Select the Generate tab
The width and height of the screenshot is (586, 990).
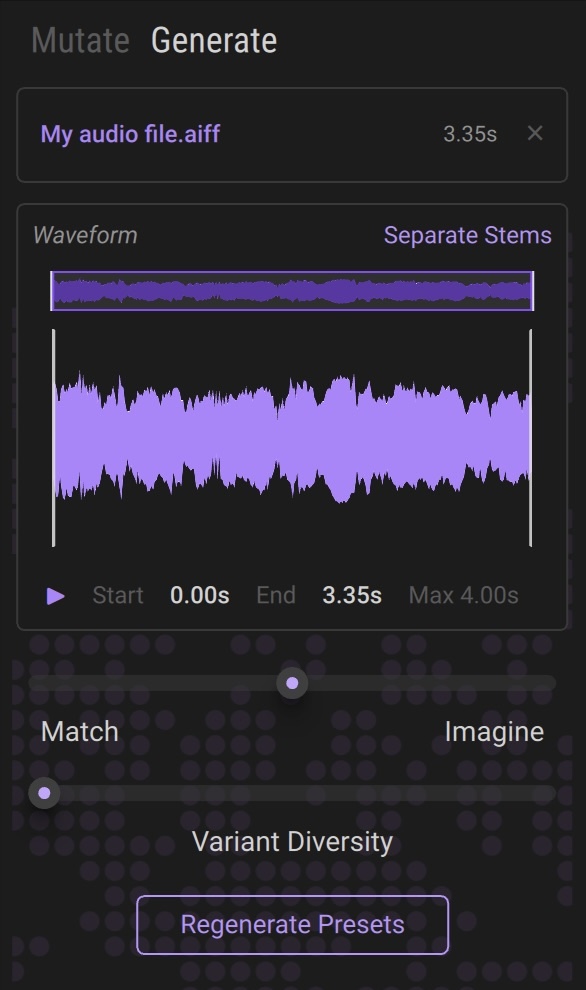214,41
